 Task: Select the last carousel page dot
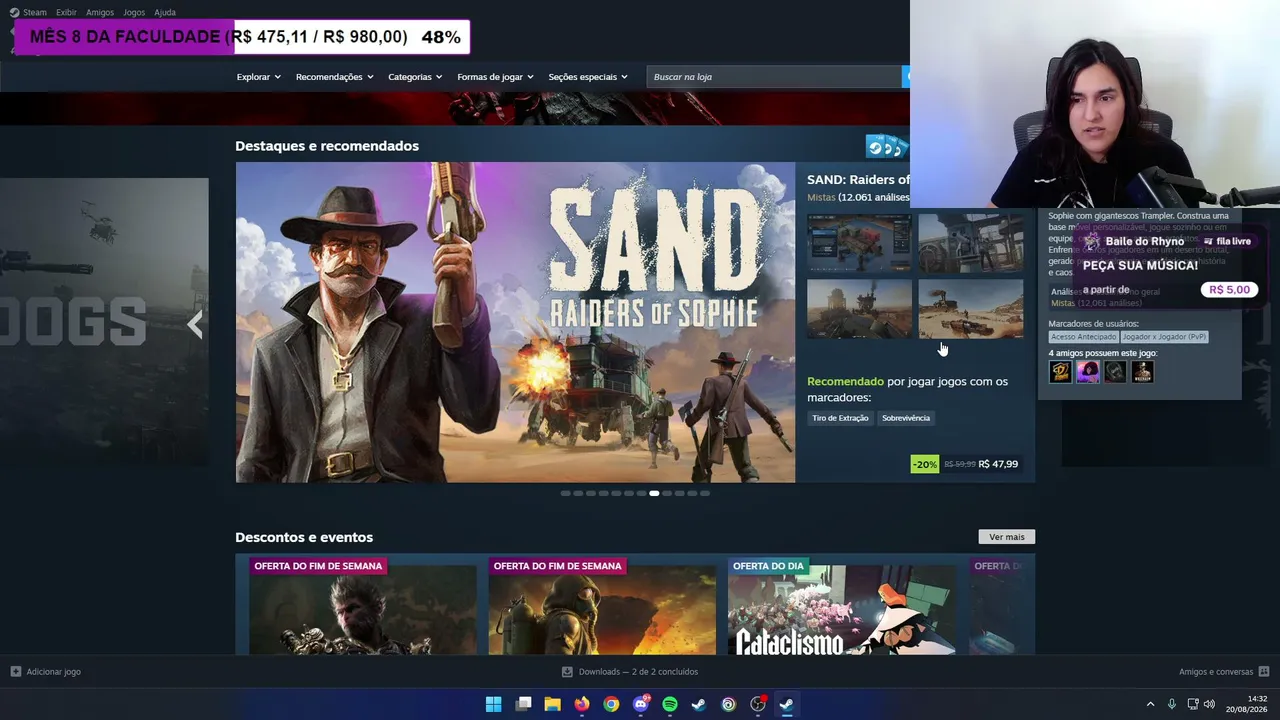pos(705,493)
